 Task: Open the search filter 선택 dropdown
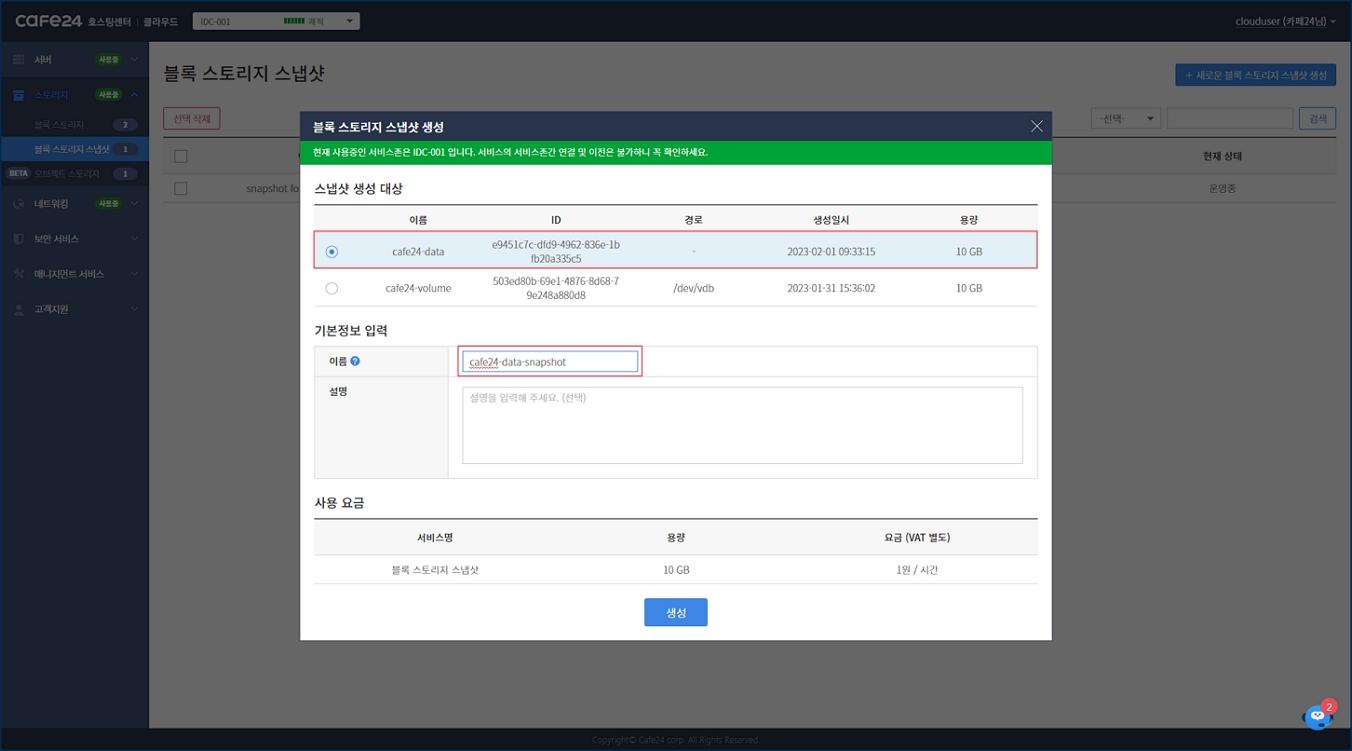pyautogui.click(x=1125, y=119)
